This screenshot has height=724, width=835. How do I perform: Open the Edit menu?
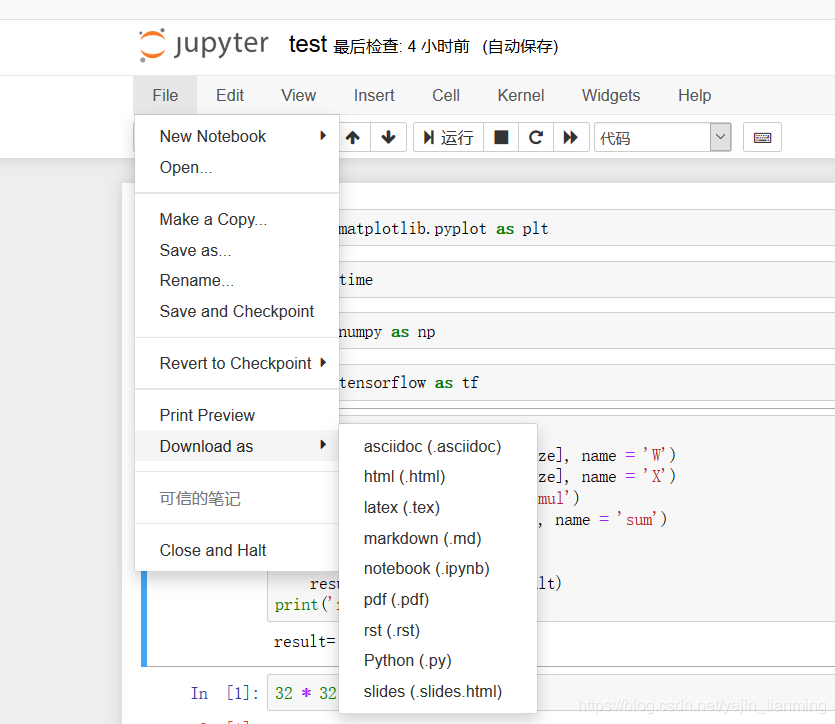coord(230,95)
